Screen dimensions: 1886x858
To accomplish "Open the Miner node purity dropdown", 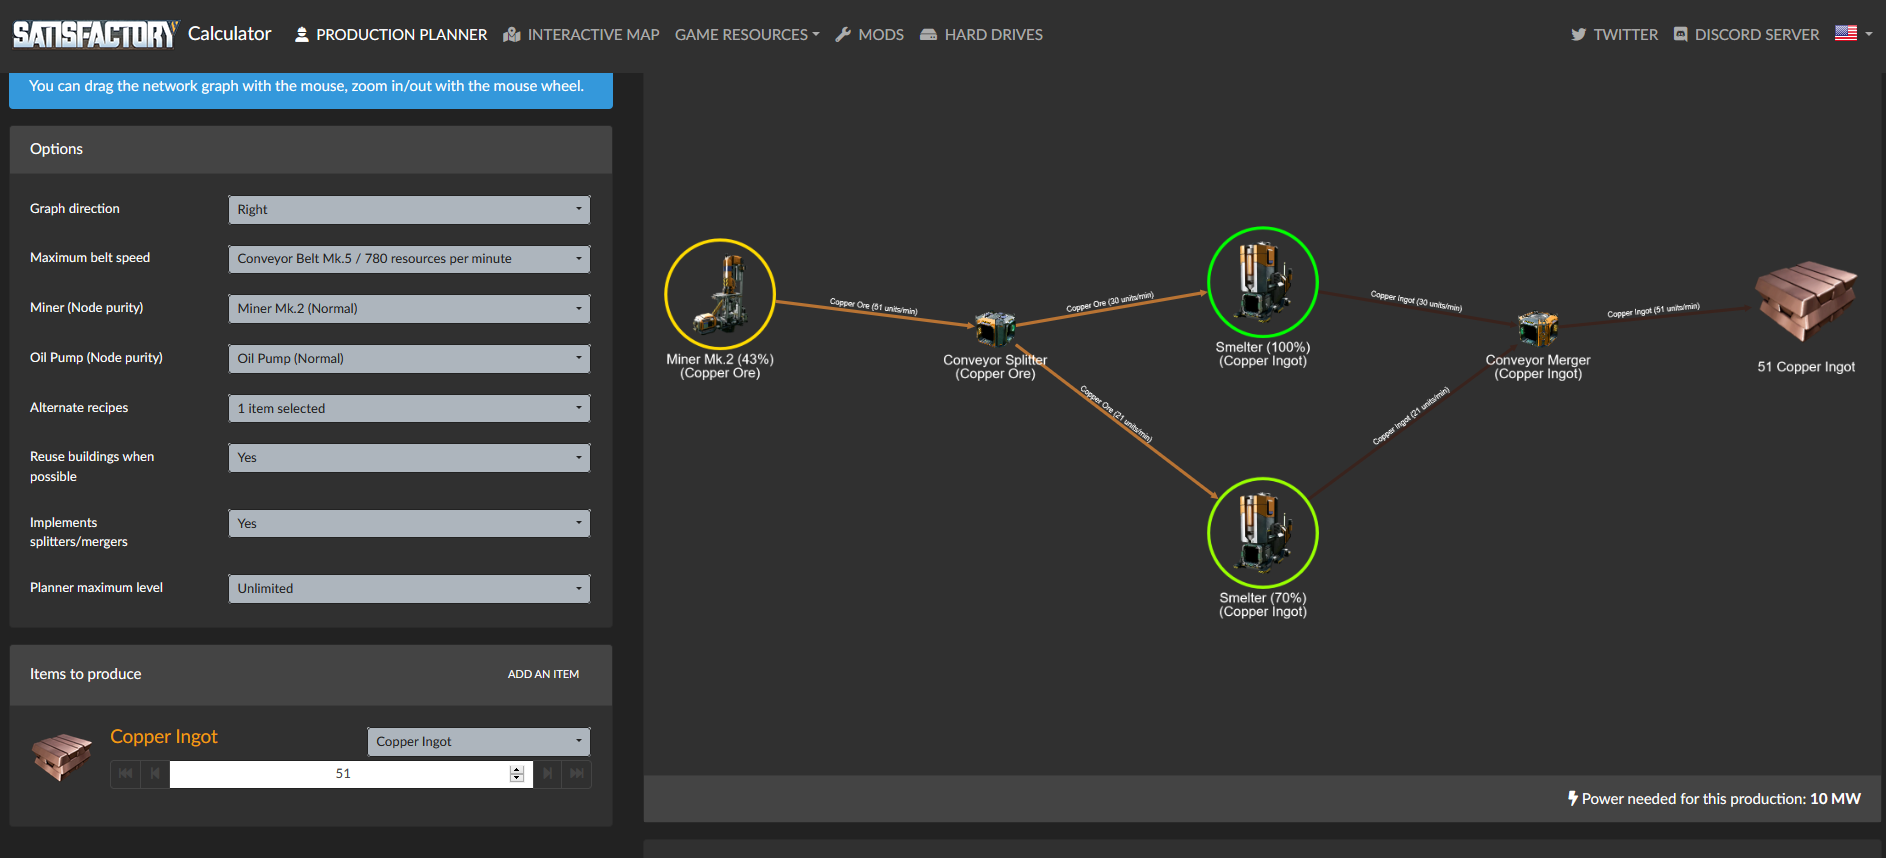I will coord(409,309).
